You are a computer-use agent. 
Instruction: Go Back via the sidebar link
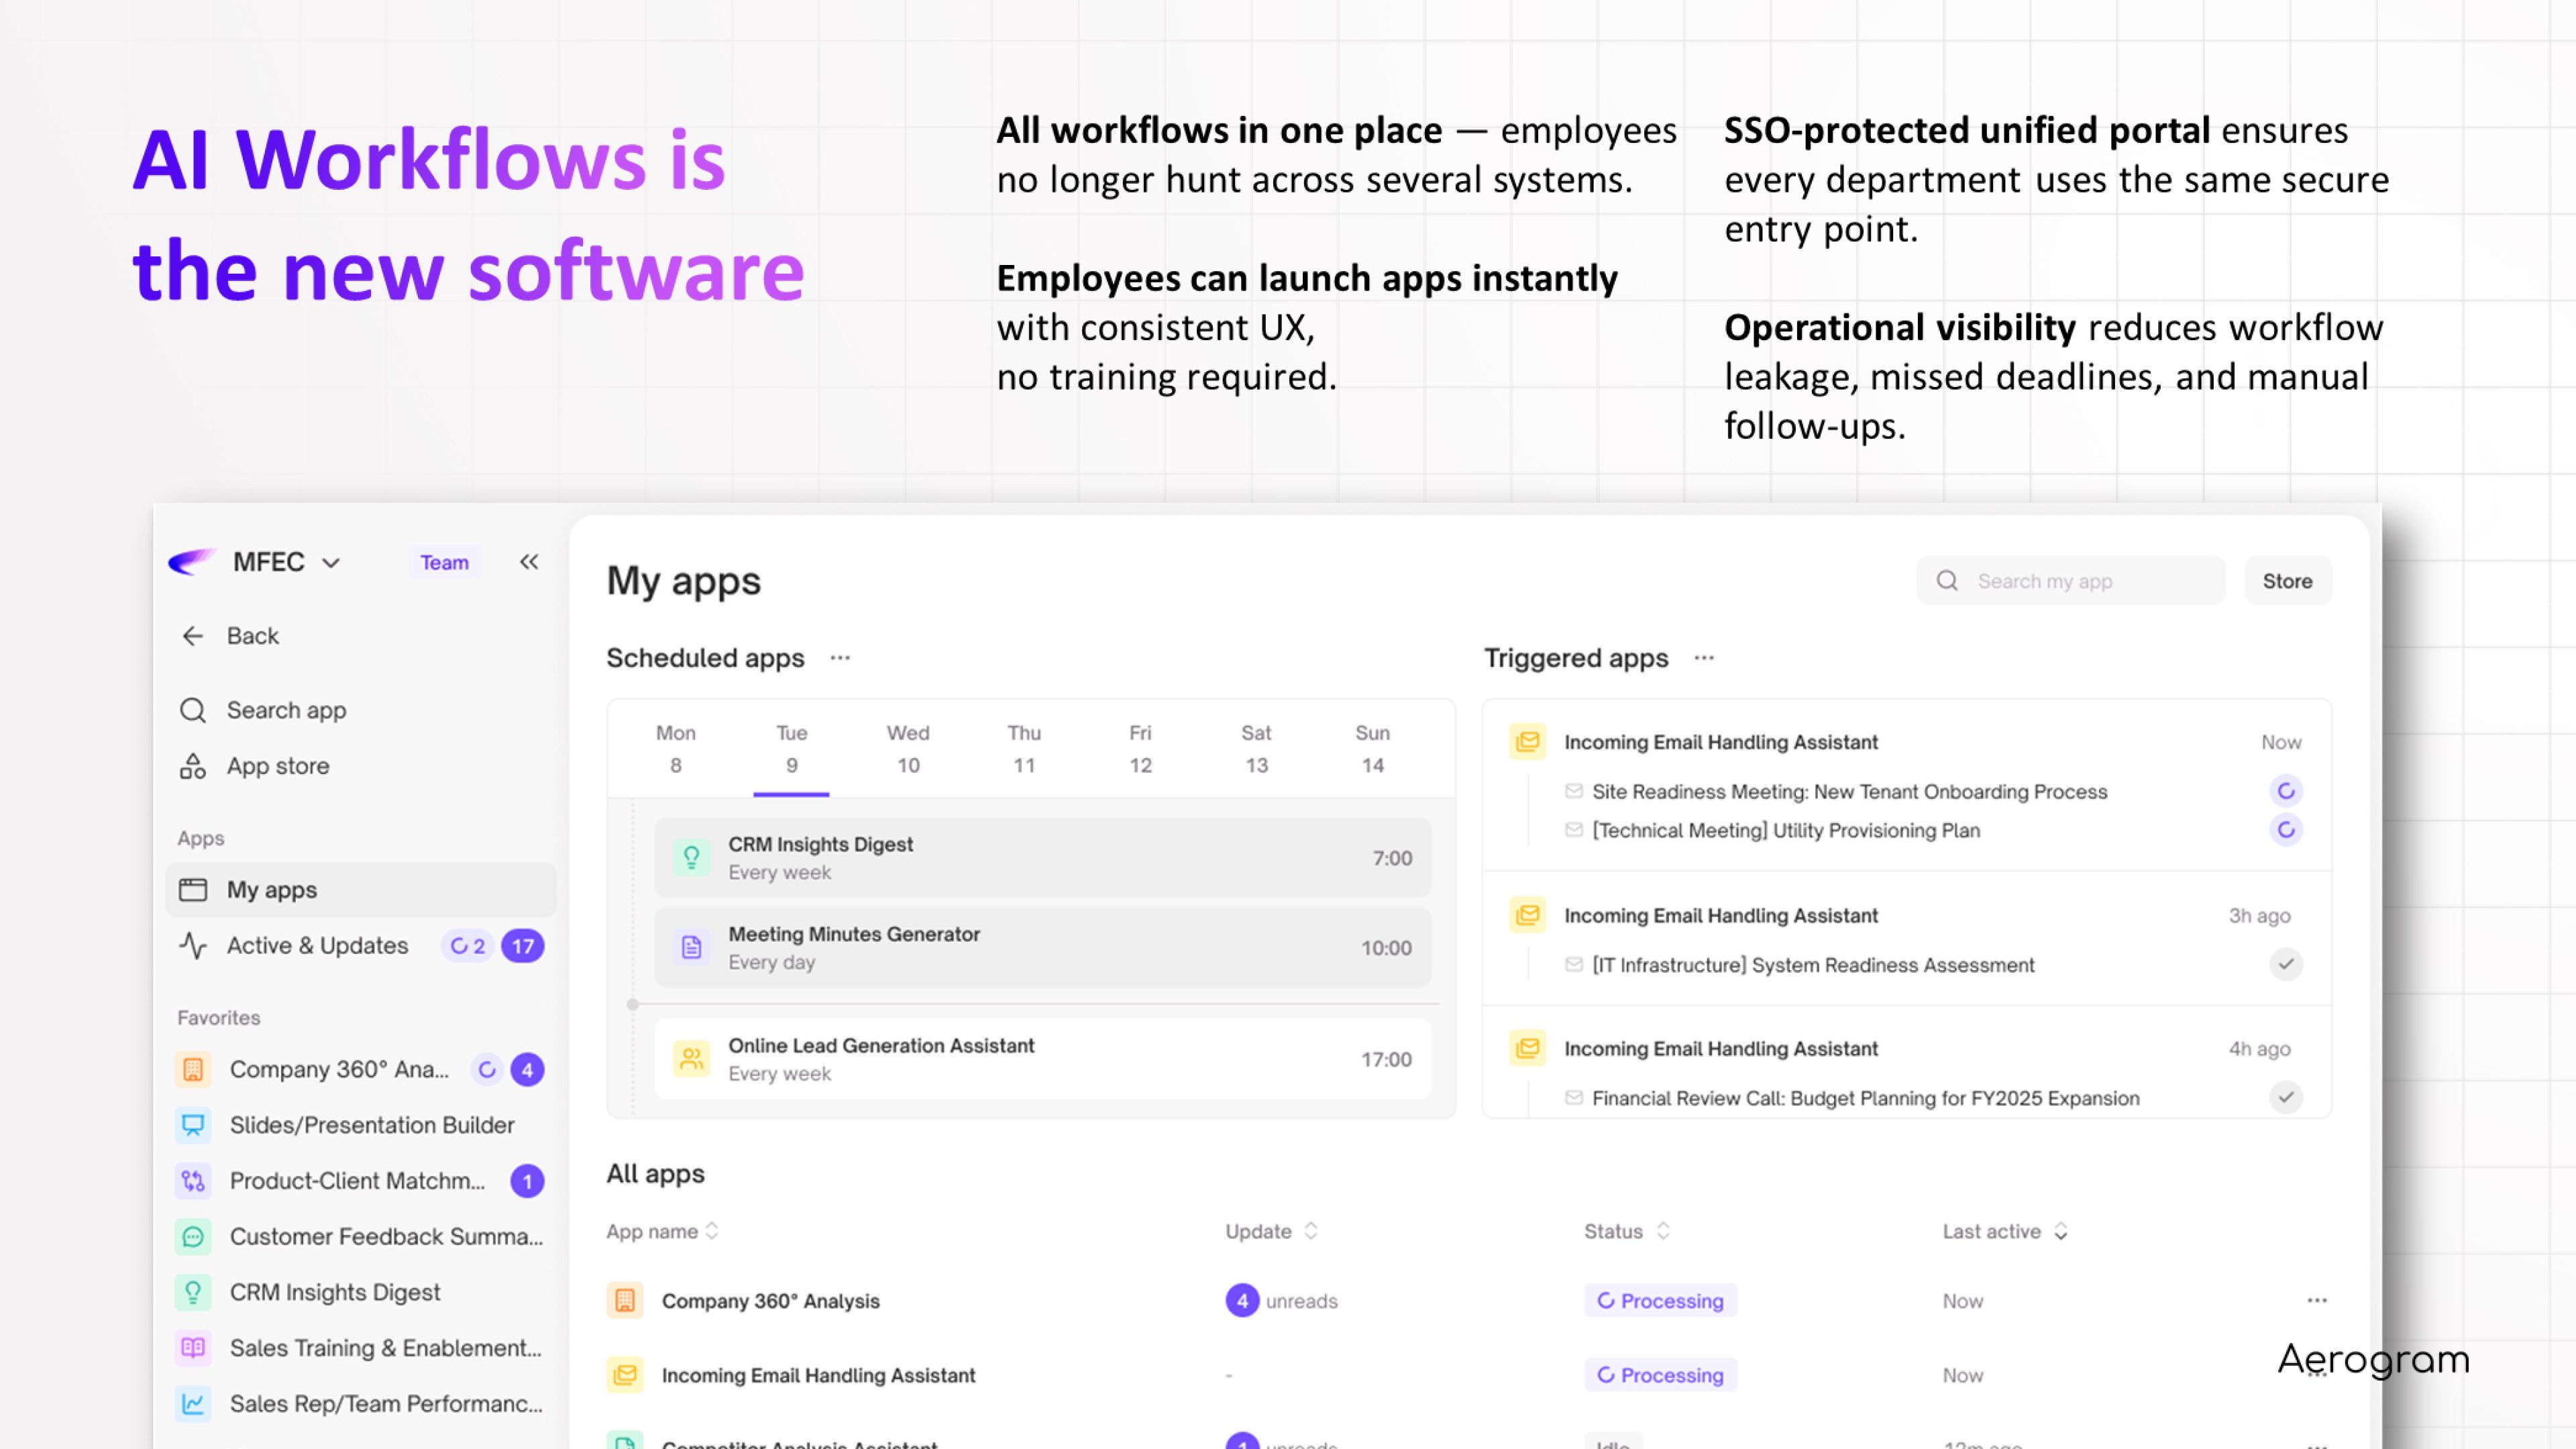[252, 636]
